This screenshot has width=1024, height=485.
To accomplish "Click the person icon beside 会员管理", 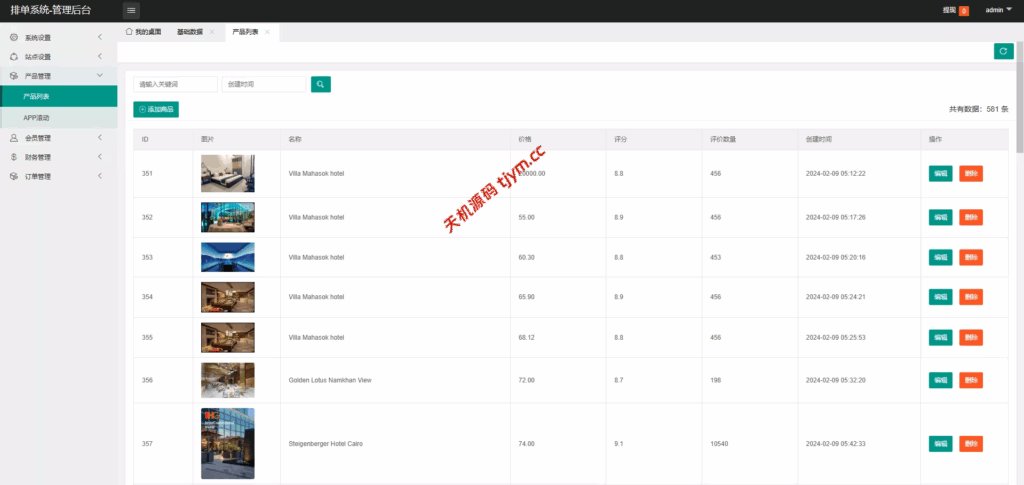I will click(x=13, y=138).
